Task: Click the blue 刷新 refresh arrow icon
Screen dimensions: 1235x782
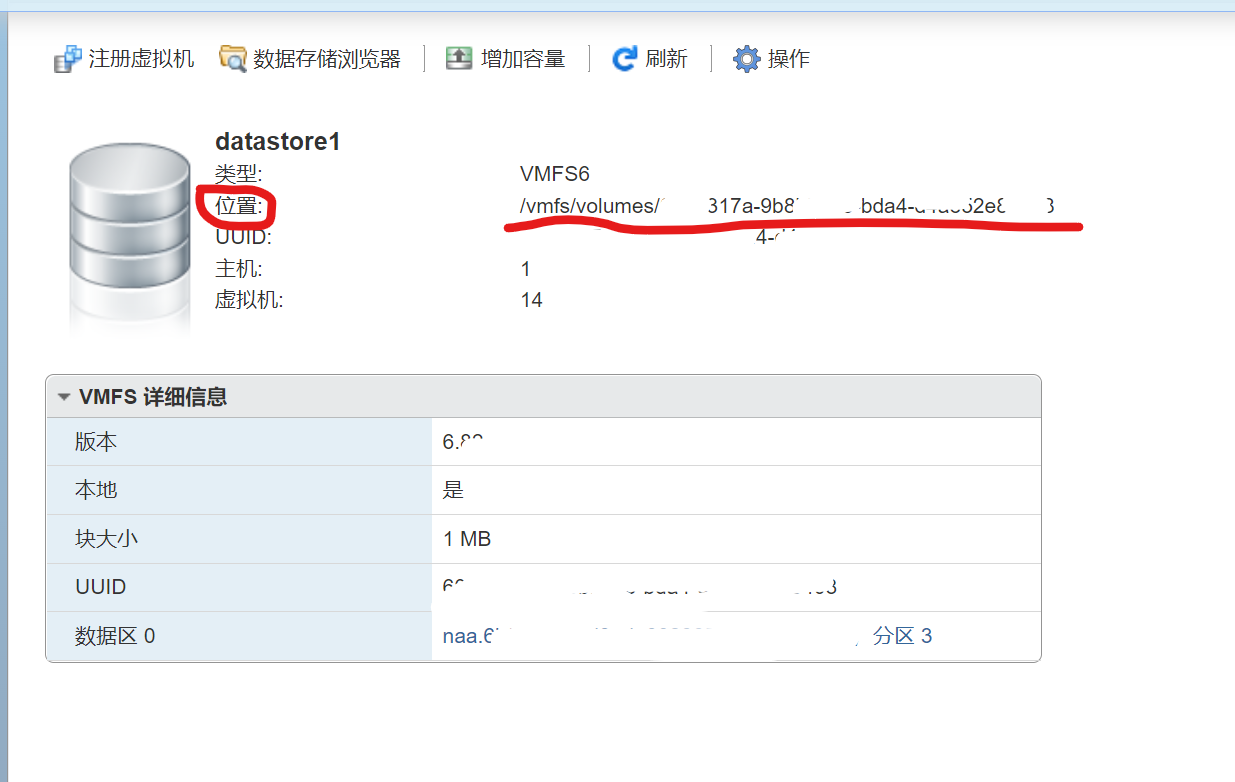Action: pyautogui.click(x=625, y=59)
